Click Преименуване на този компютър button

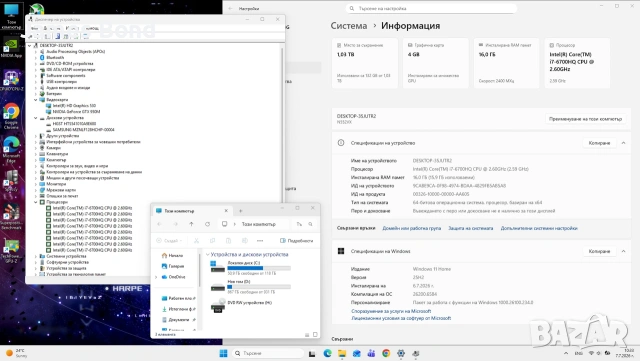click(x=585, y=119)
